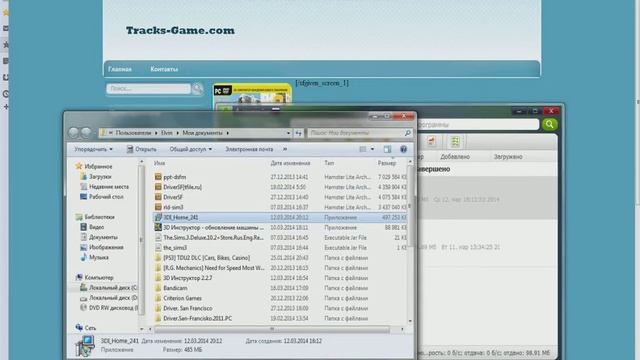Screen dimensions: 640x360
Task: Expand the address bar history dropdown arrow
Action: point(288,133)
